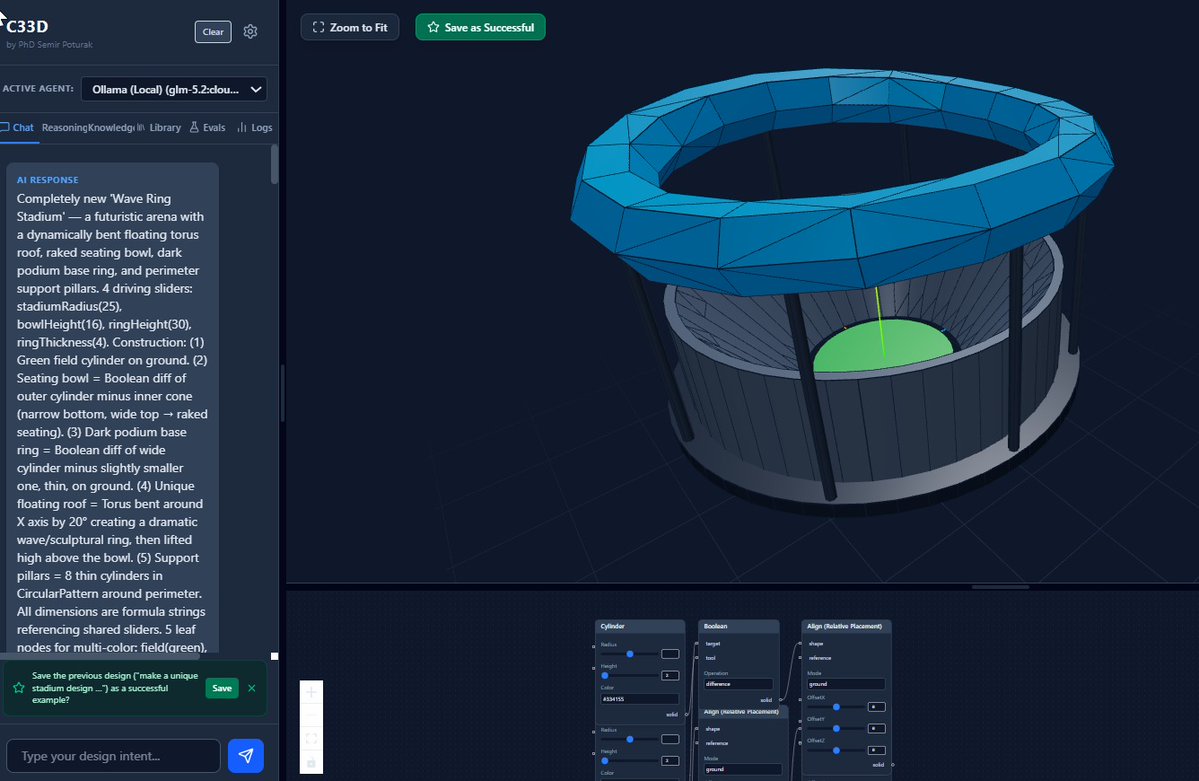Click the OffsetX value box
Image resolution: width=1199 pixels, height=781 pixels.
[877, 707]
